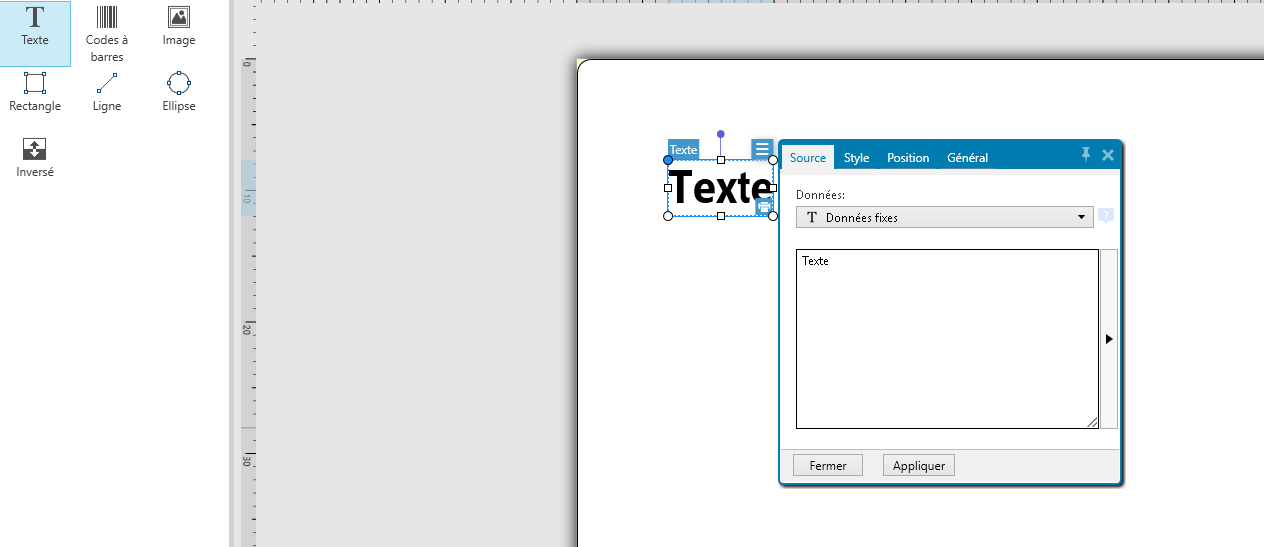Click inside the text content field
Viewport: 1264px width, 547px height.
click(x=946, y=339)
